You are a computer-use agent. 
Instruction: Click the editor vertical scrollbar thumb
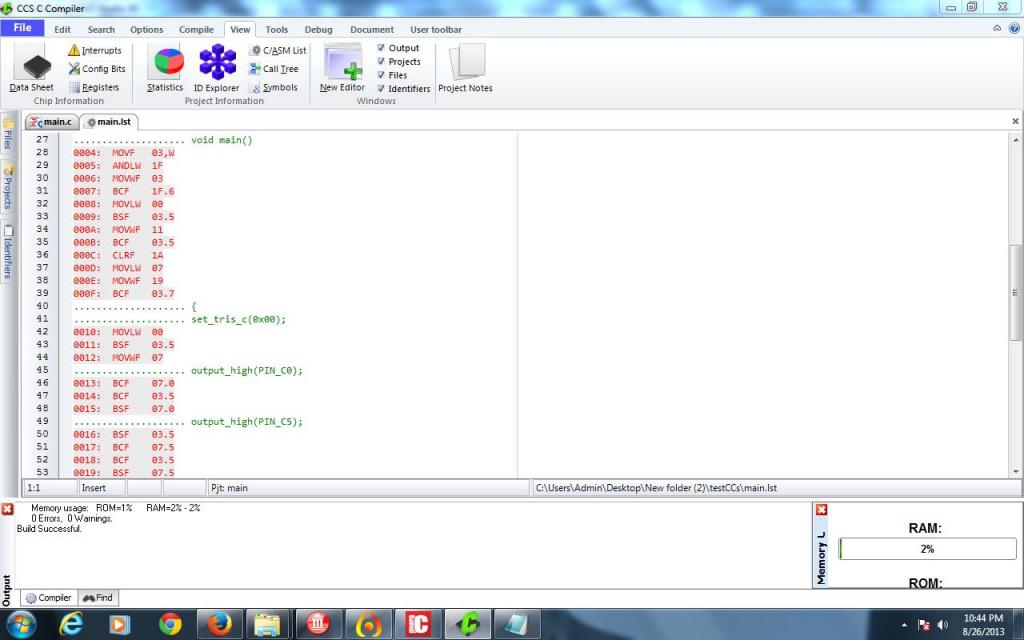1016,292
